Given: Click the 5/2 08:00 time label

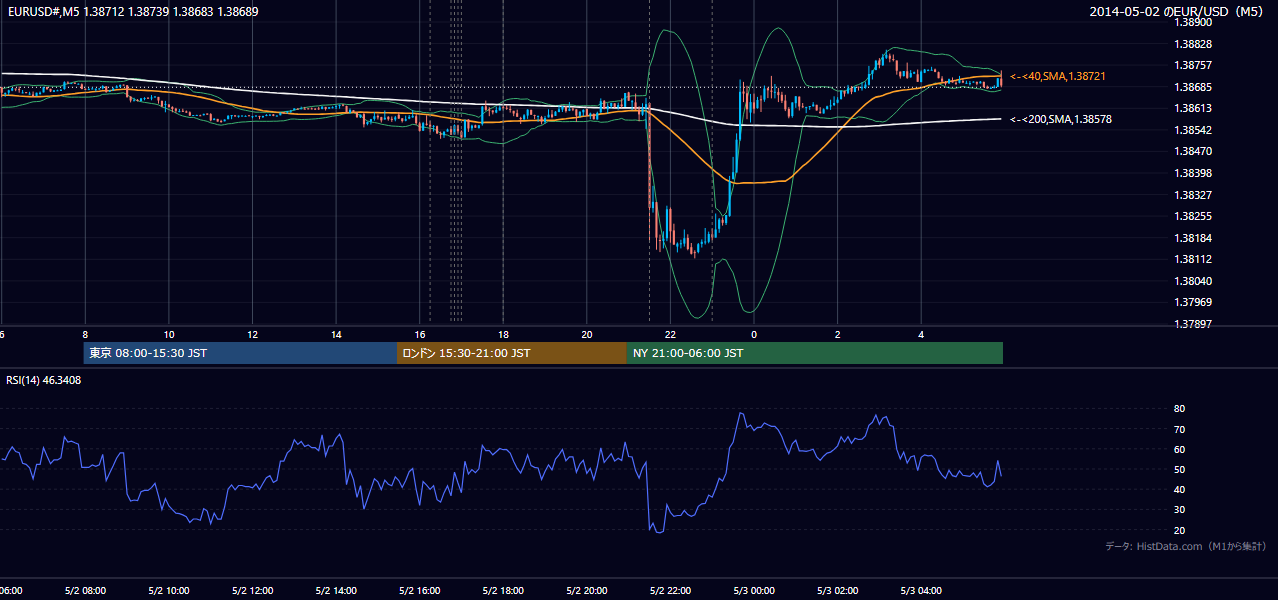Looking at the screenshot, I should [86, 591].
